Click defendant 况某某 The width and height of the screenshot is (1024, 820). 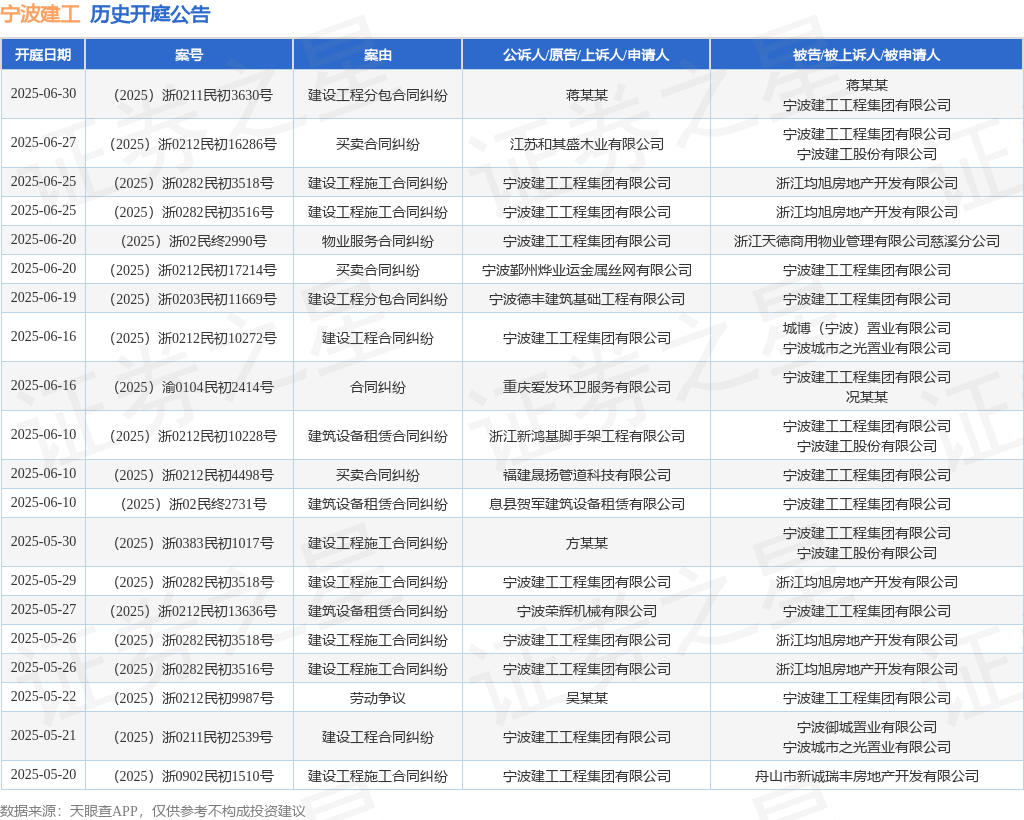(x=867, y=397)
